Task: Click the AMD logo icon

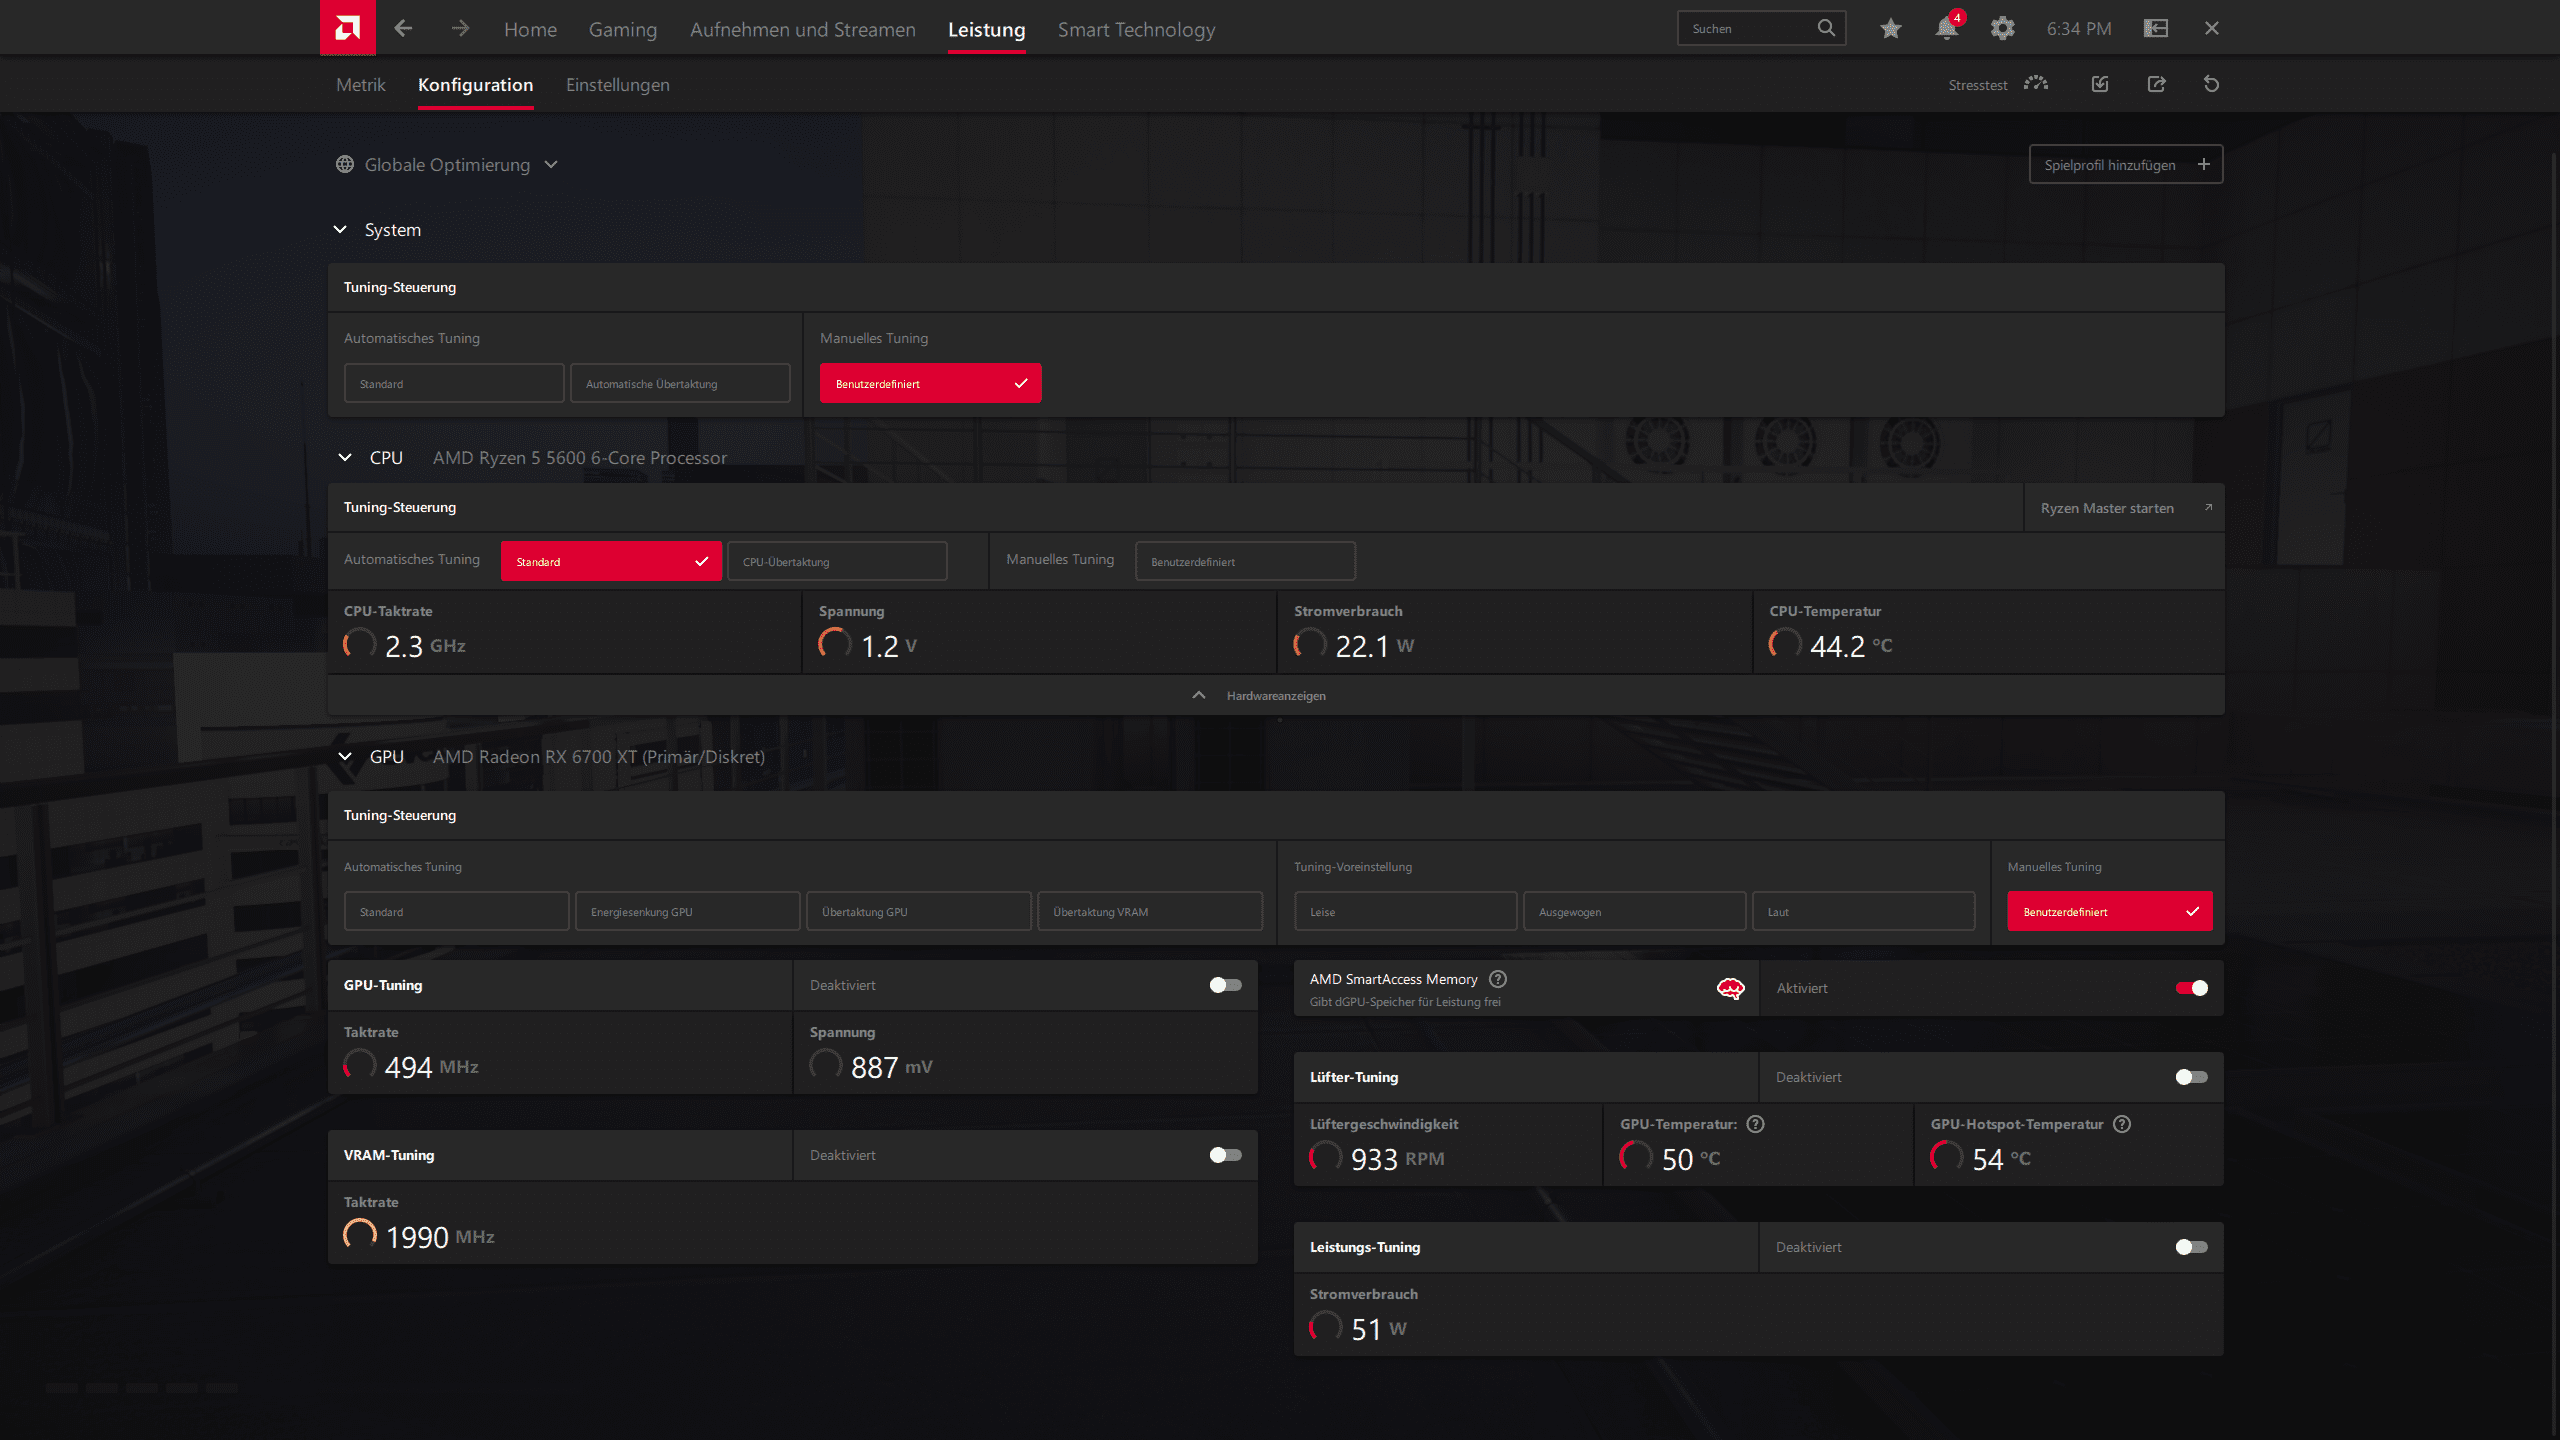Action: 347,28
